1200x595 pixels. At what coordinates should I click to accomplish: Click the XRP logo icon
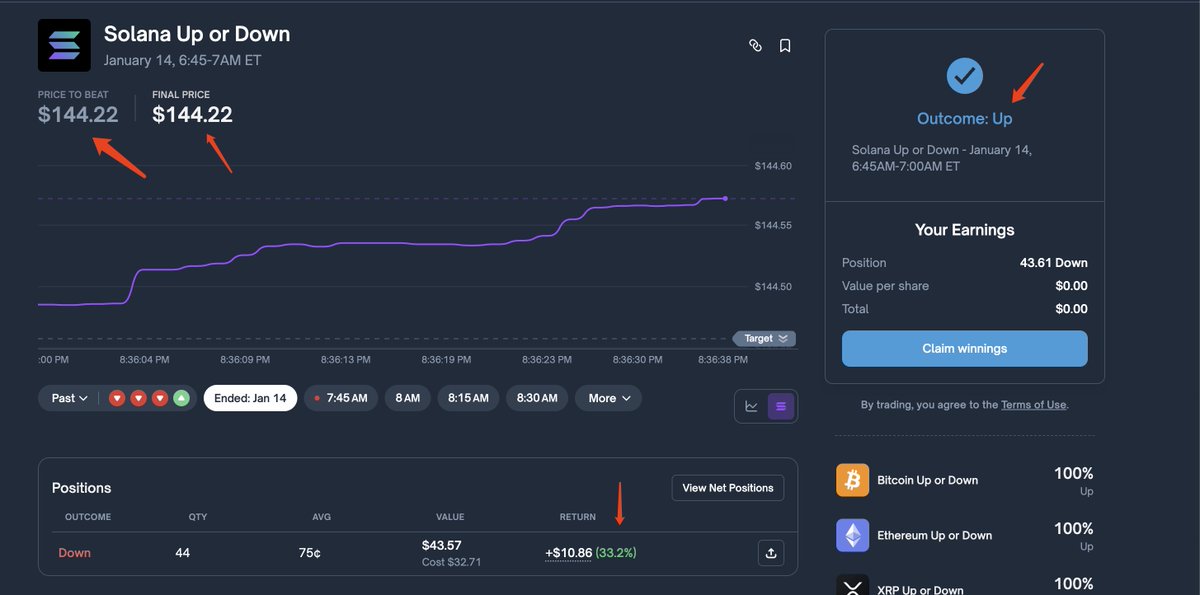[x=853, y=585]
